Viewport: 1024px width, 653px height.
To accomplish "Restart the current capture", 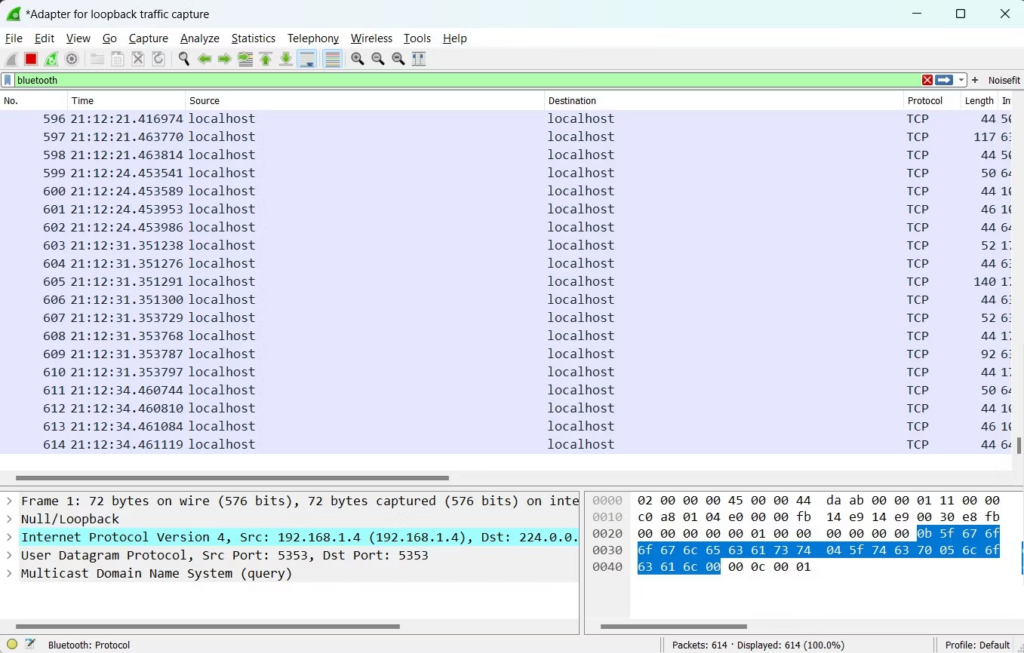I will click(x=51, y=59).
